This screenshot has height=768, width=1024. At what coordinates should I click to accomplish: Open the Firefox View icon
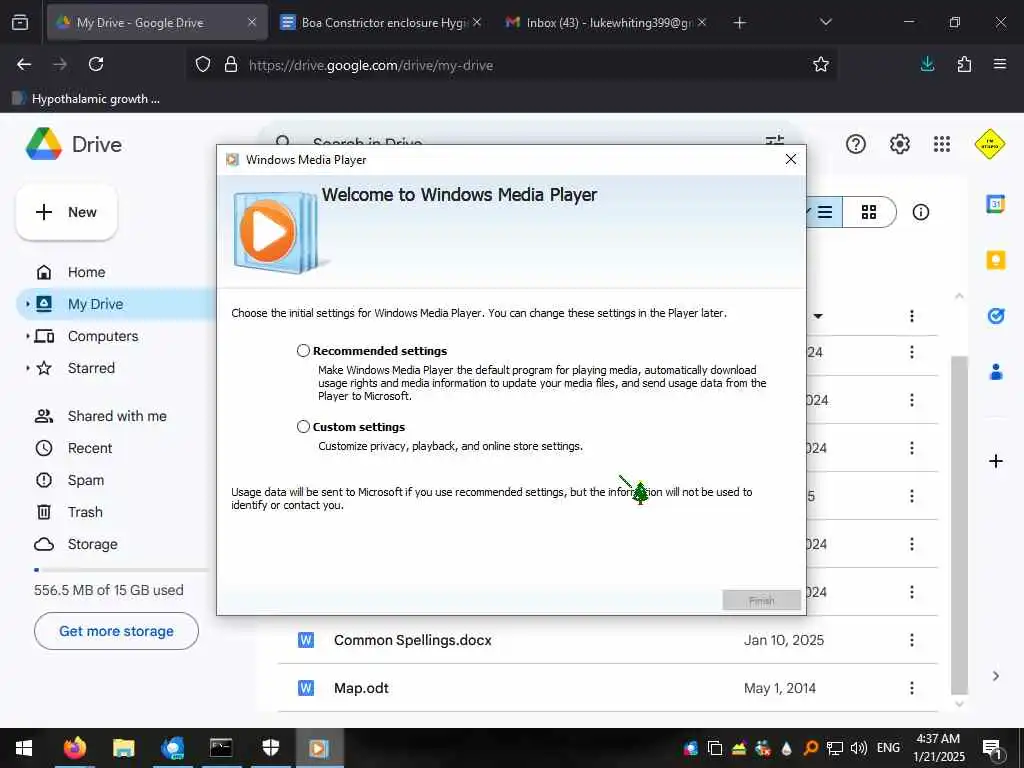coord(20,22)
